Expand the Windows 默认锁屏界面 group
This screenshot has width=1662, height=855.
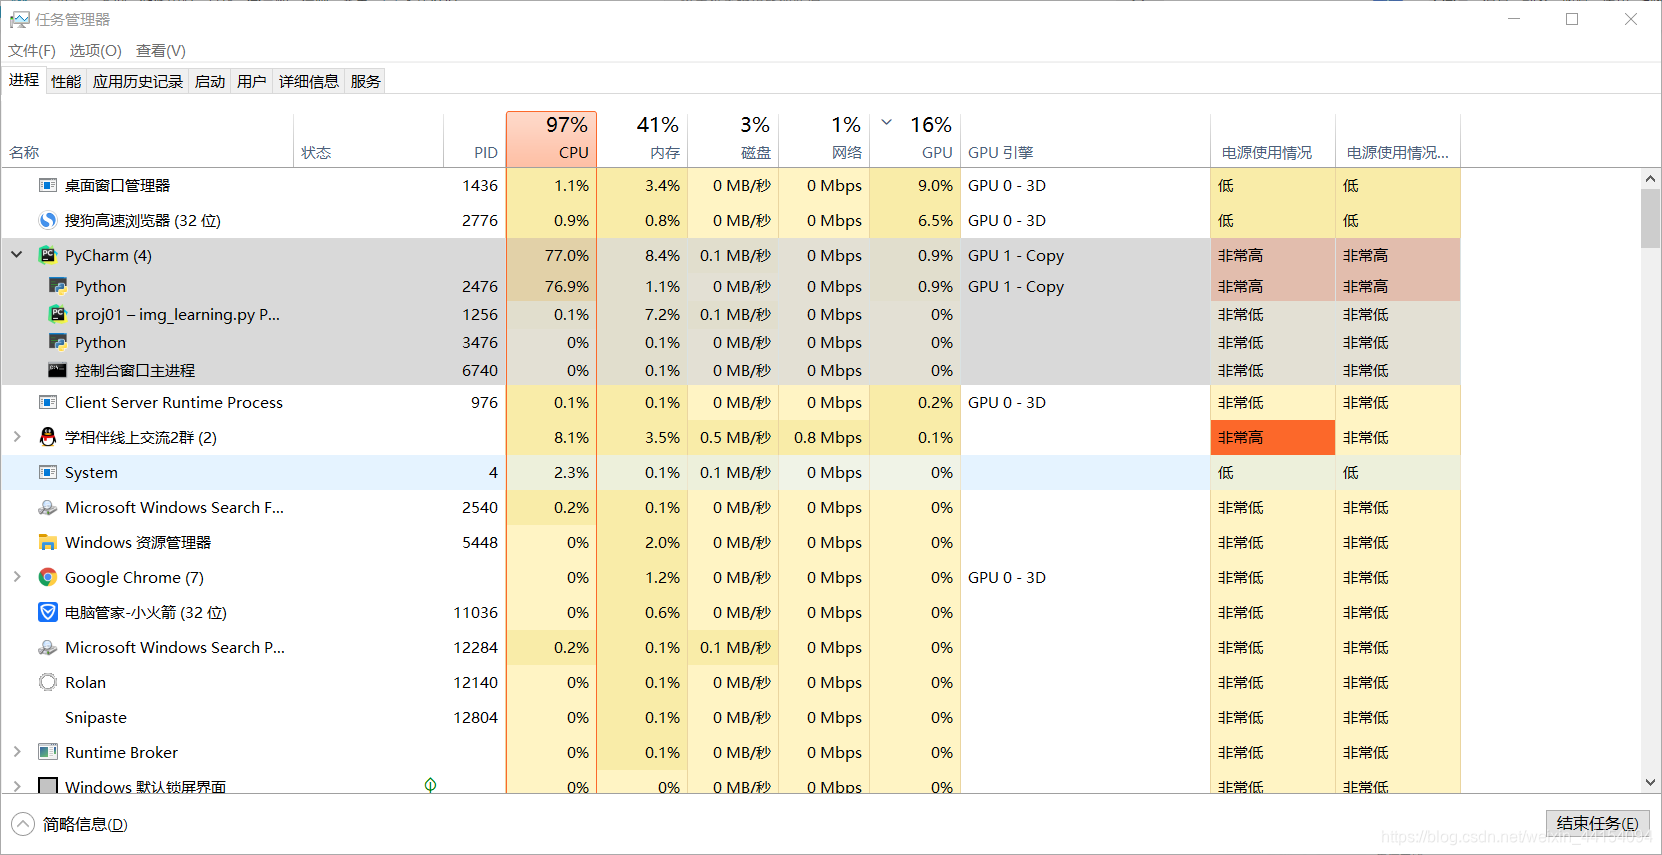[x=17, y=786]
